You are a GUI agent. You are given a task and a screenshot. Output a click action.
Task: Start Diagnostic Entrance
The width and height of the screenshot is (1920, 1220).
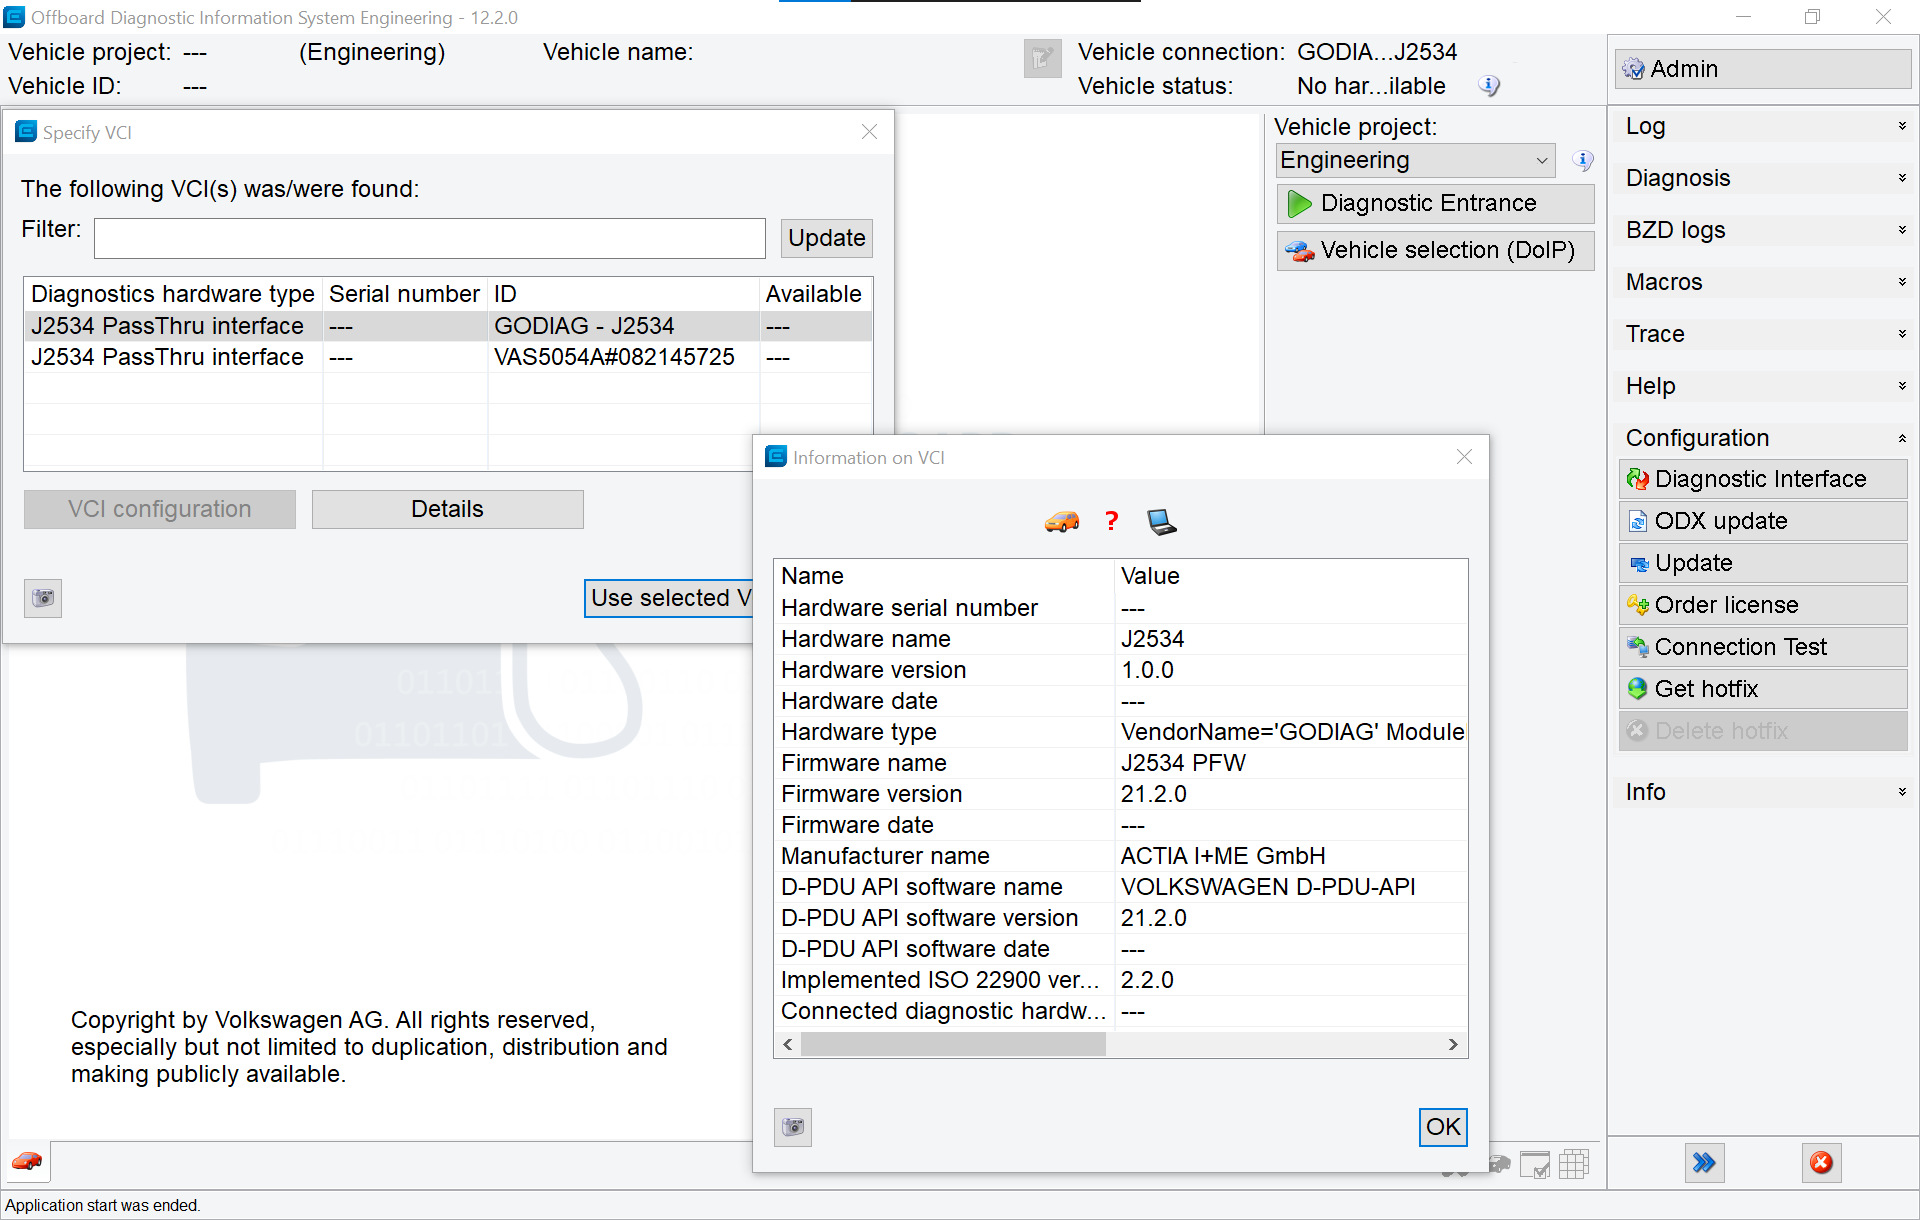click(1435, 203)
